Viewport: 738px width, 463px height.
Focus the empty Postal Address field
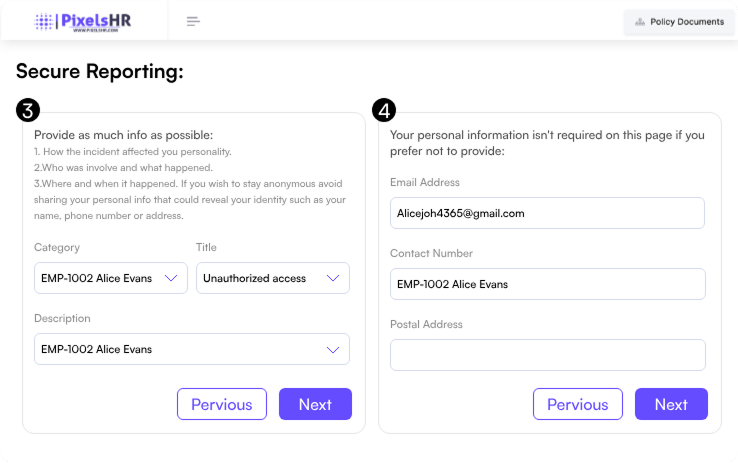click(x=547, y=355)
